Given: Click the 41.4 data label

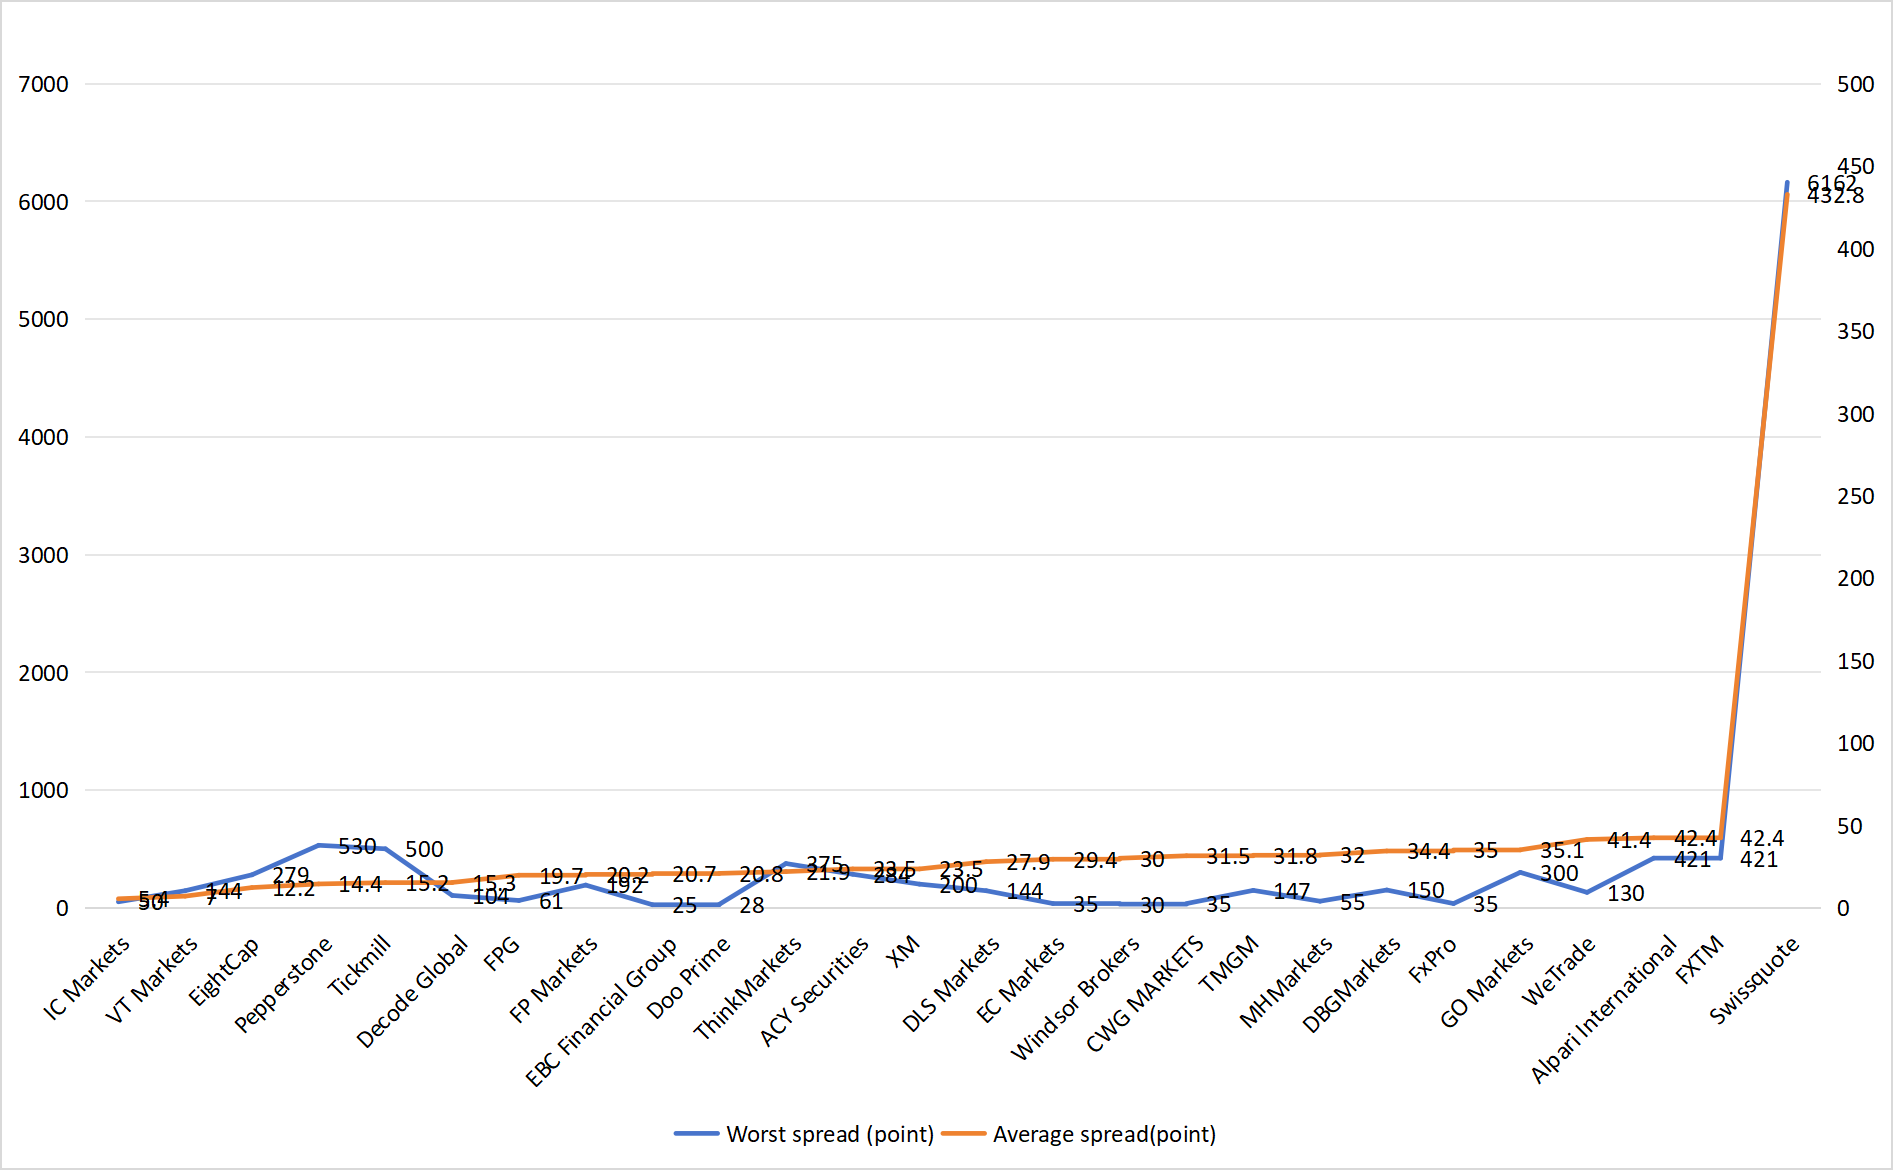Looking at the screenshot, I should pyautogui.click(x=1629, y=840).
